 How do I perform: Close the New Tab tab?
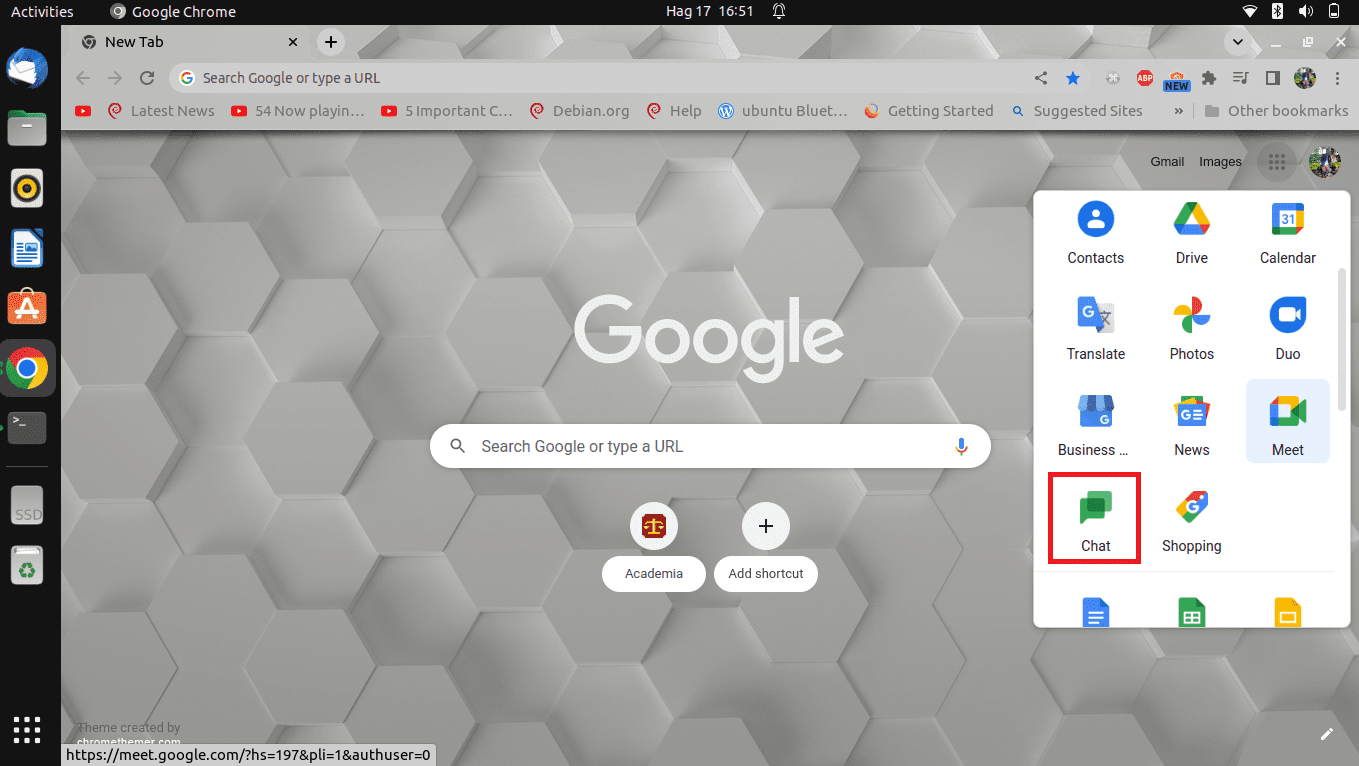coord(293,42)
